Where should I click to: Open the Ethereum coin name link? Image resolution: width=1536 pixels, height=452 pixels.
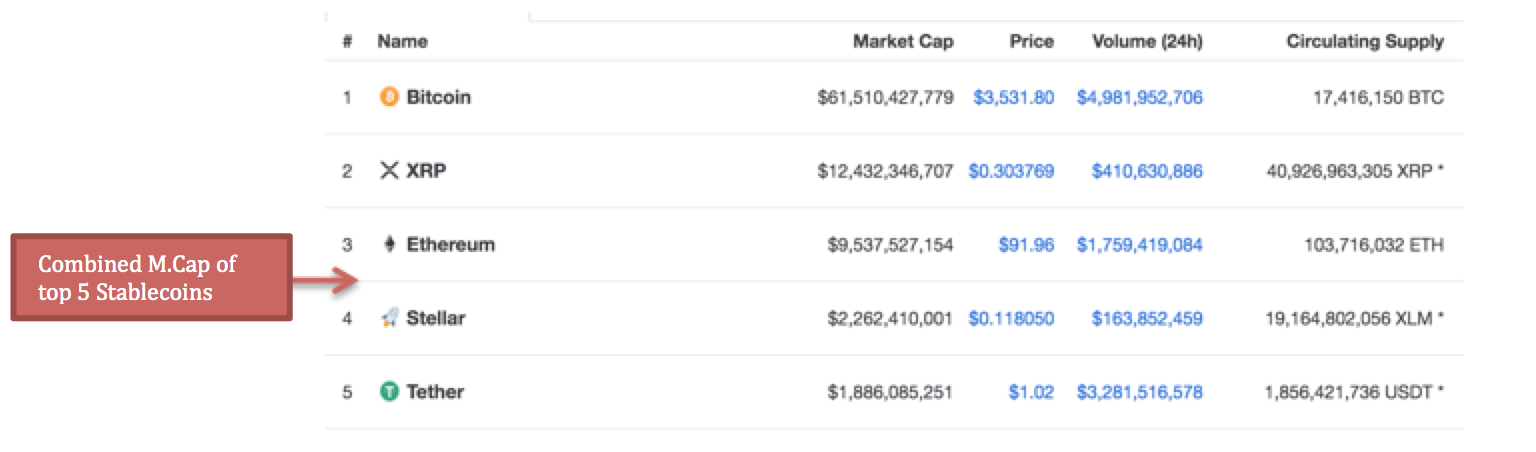[x=450, y=244]
